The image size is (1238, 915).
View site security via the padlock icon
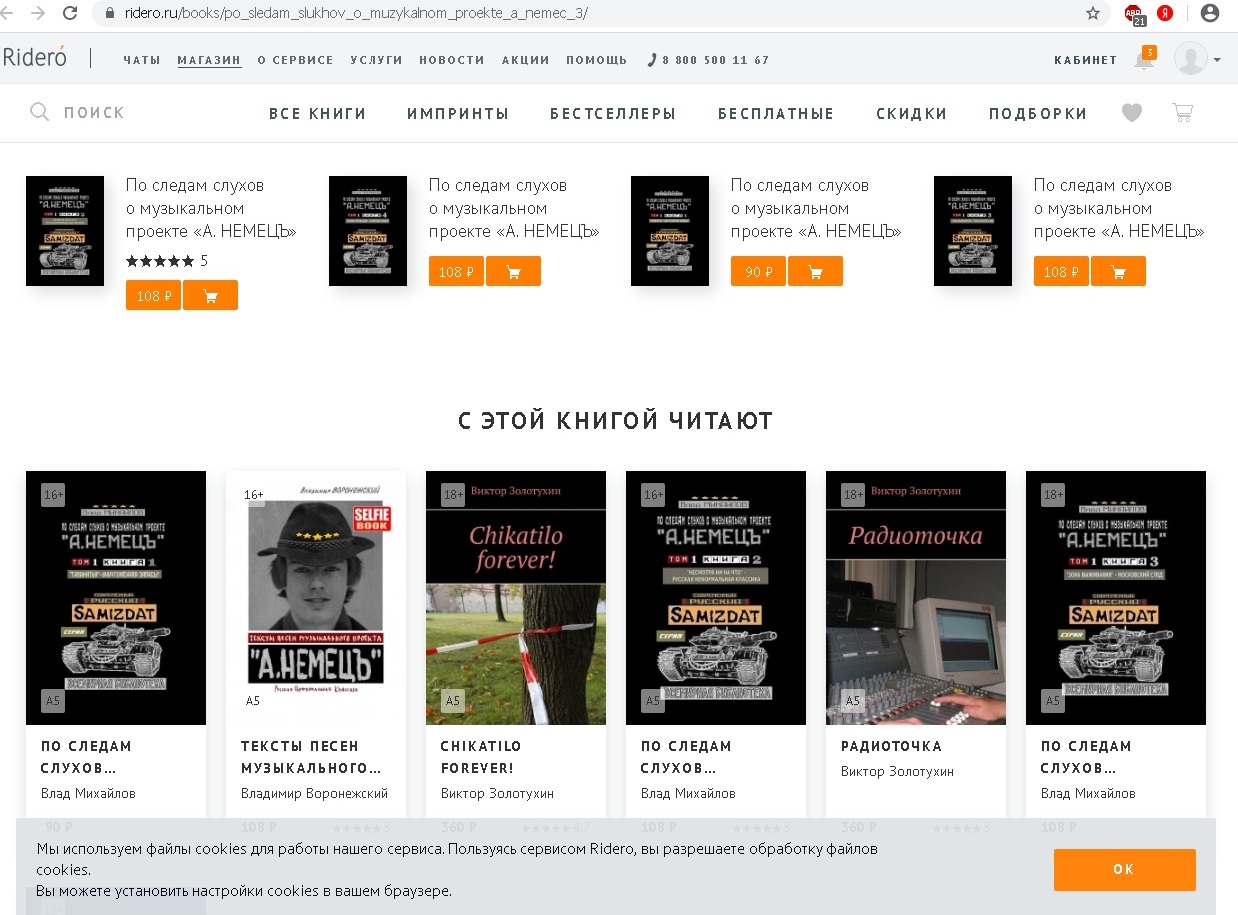point(111,13)
